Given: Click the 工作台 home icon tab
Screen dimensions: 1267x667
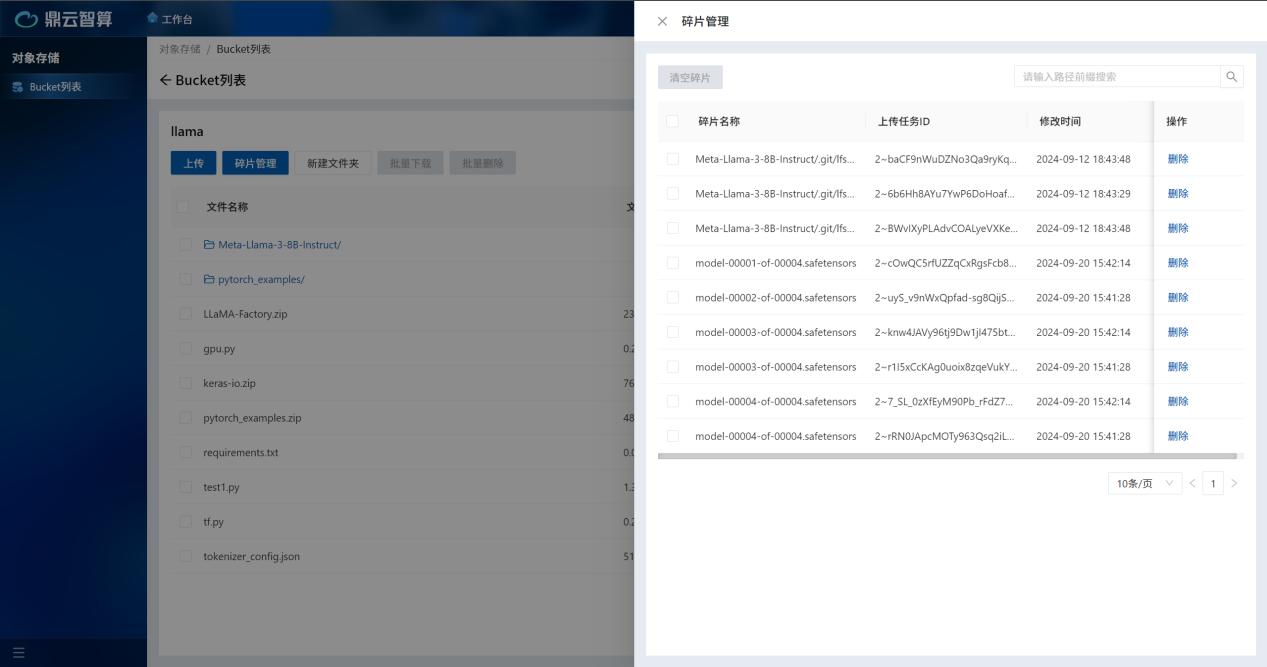Looking at the screenshot, I should 170,19.
